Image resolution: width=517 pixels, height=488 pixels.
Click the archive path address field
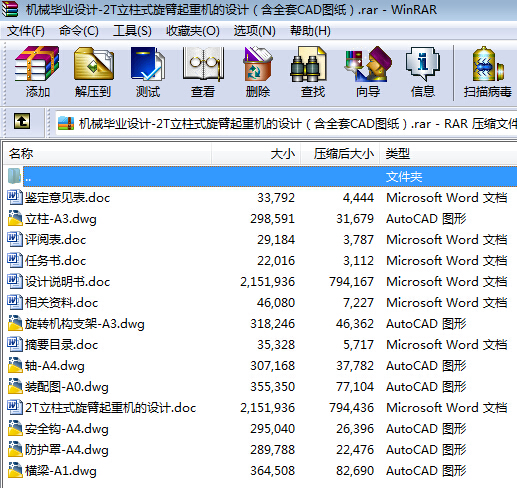[x=286, y=124]
